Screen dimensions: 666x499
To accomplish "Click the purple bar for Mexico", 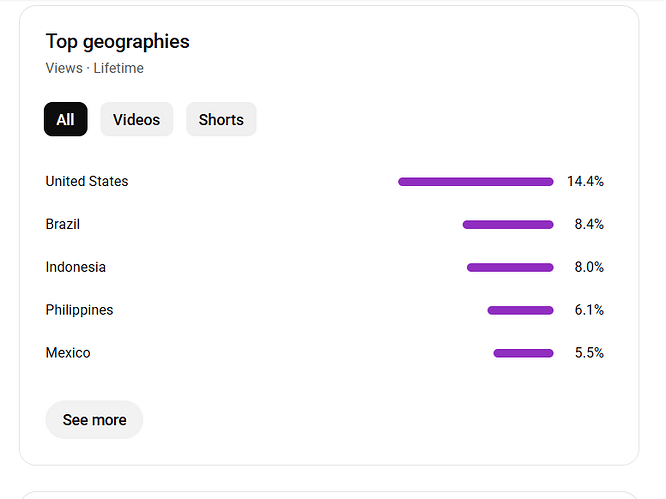I will pyautogui.click(x=523, y=353).
